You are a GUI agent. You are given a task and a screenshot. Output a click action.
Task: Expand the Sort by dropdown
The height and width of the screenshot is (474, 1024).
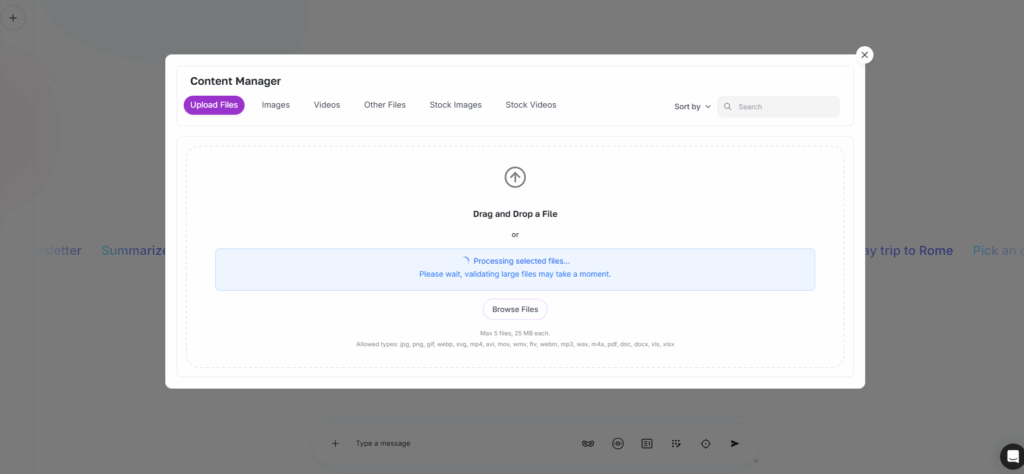click(692, 106)
